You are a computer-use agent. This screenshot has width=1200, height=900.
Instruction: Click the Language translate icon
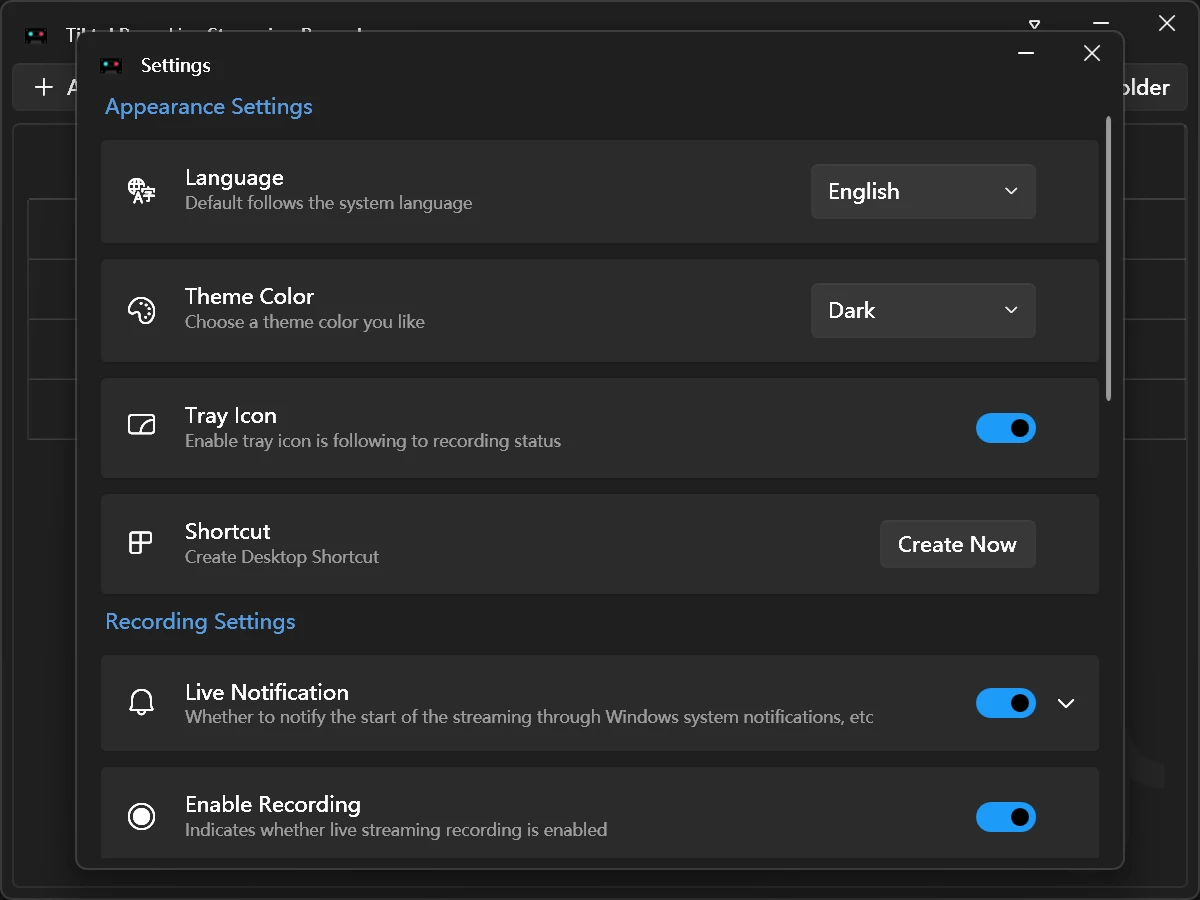click(x=141, y=191)
